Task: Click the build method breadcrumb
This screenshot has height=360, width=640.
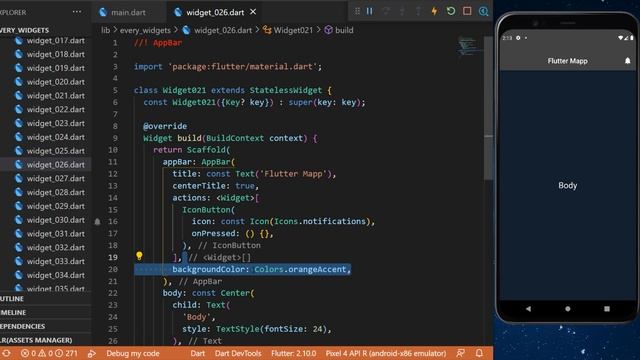Action: point(339,30)
